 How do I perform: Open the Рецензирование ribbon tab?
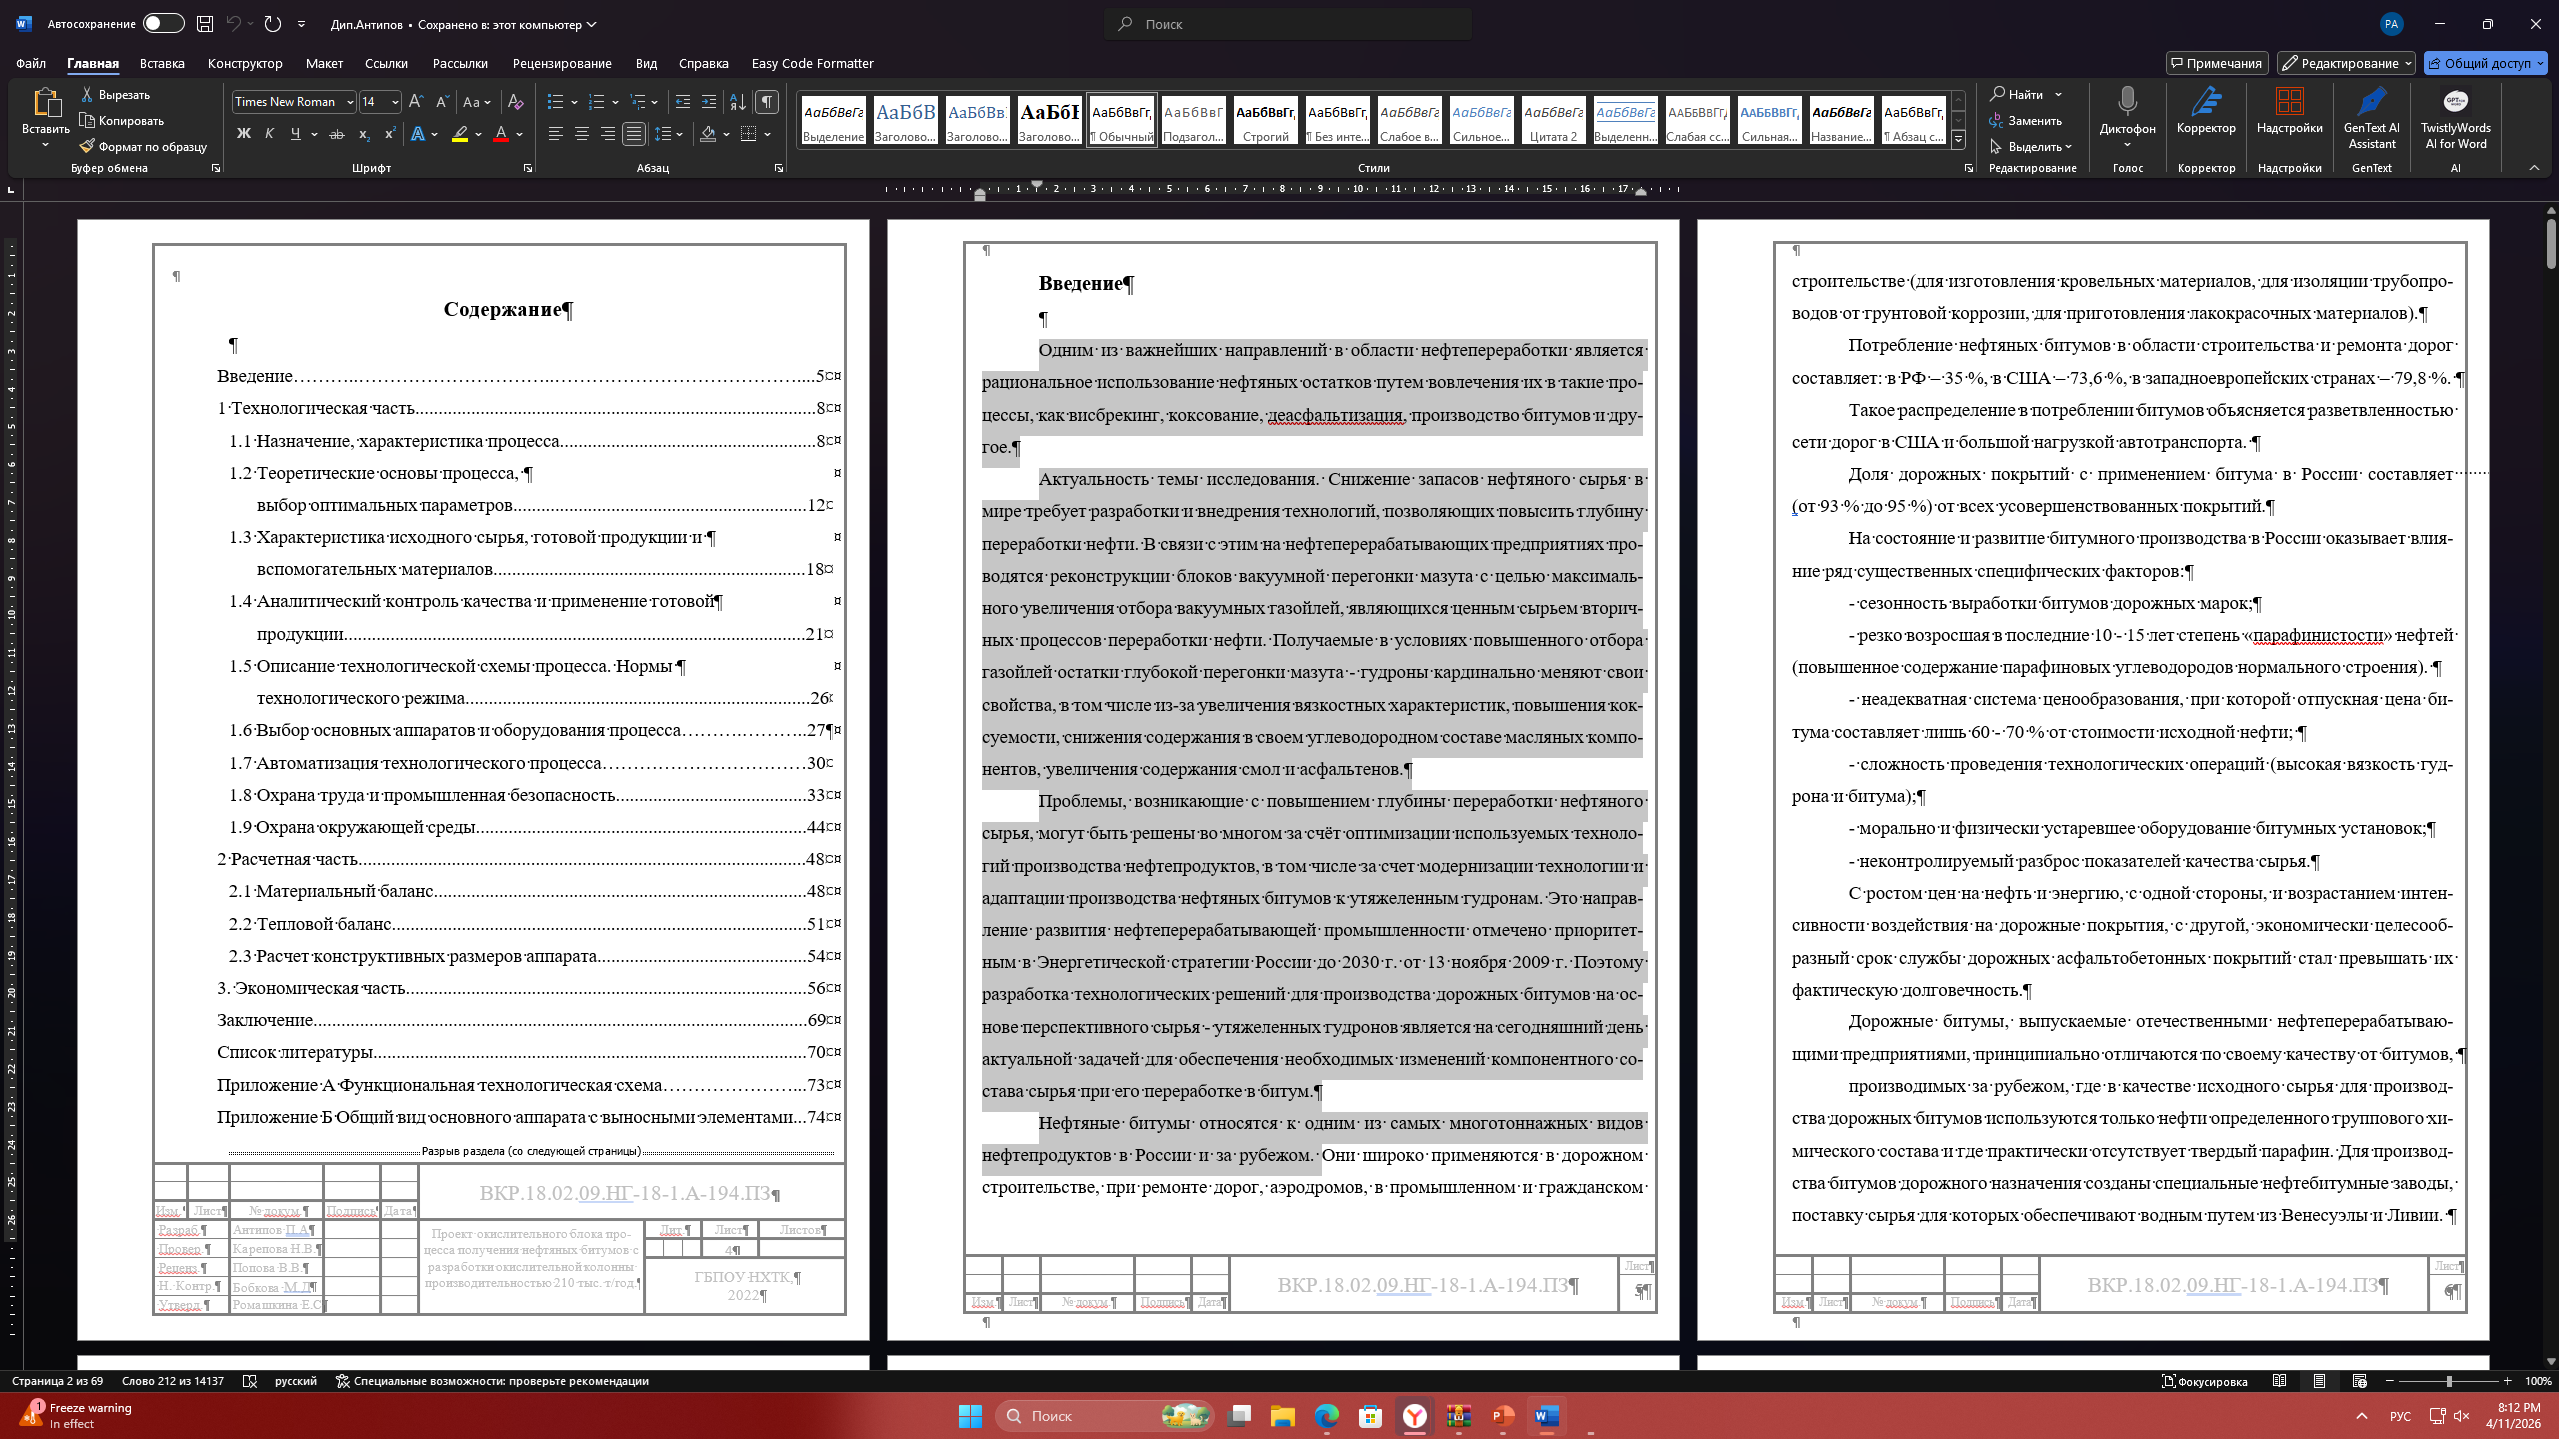(x=561, y=63)
